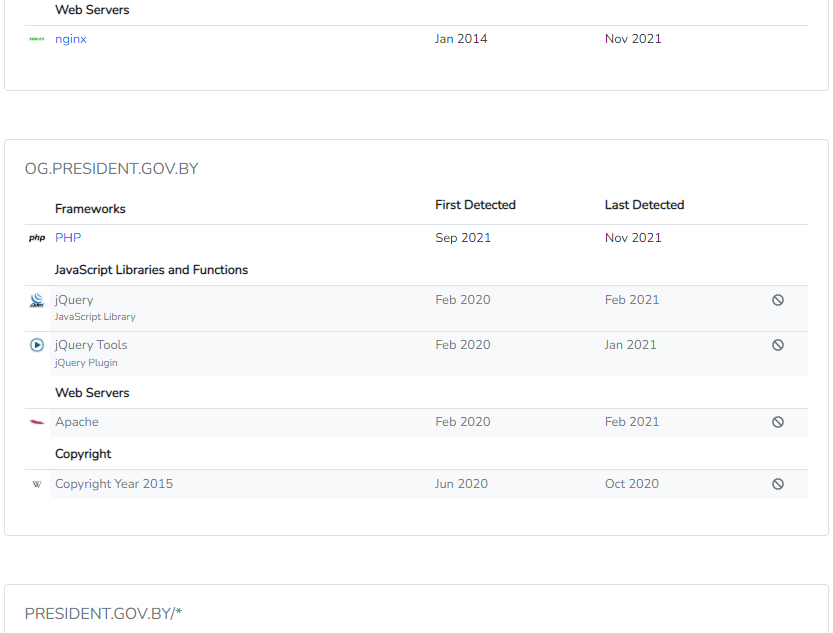Select the Apache entry name
Image resolution: width=833 pixels, height=633 pixels.
[x=76, y=422]
